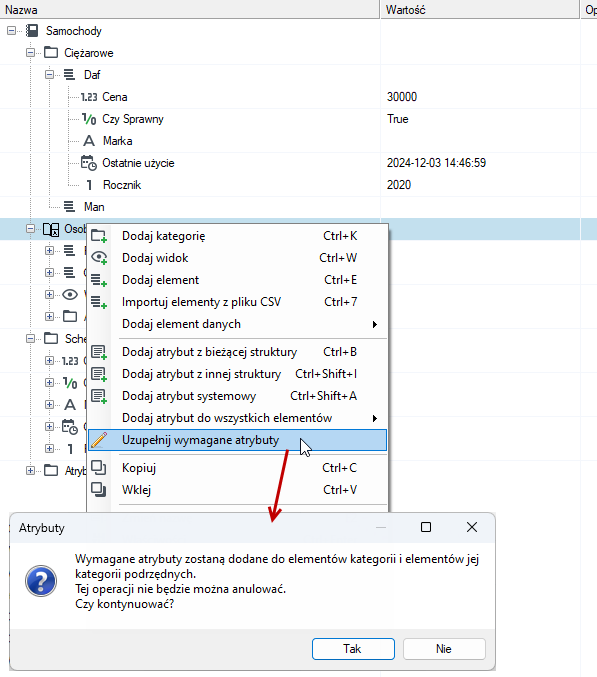Click the icon beside Dodaj atrybut systemowy
The image size is (597, 677).
point(99,396)
